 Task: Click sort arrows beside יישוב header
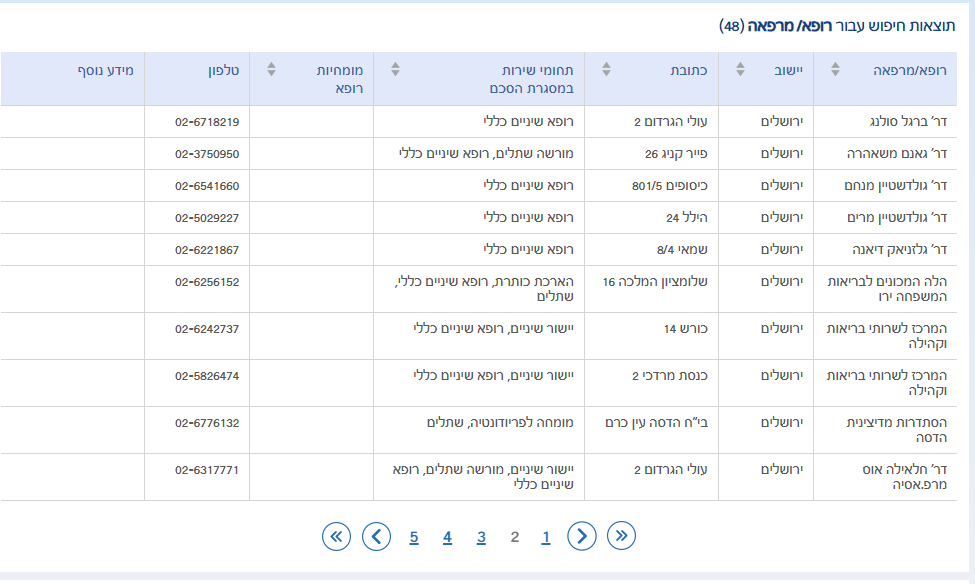tap(740, 69)
